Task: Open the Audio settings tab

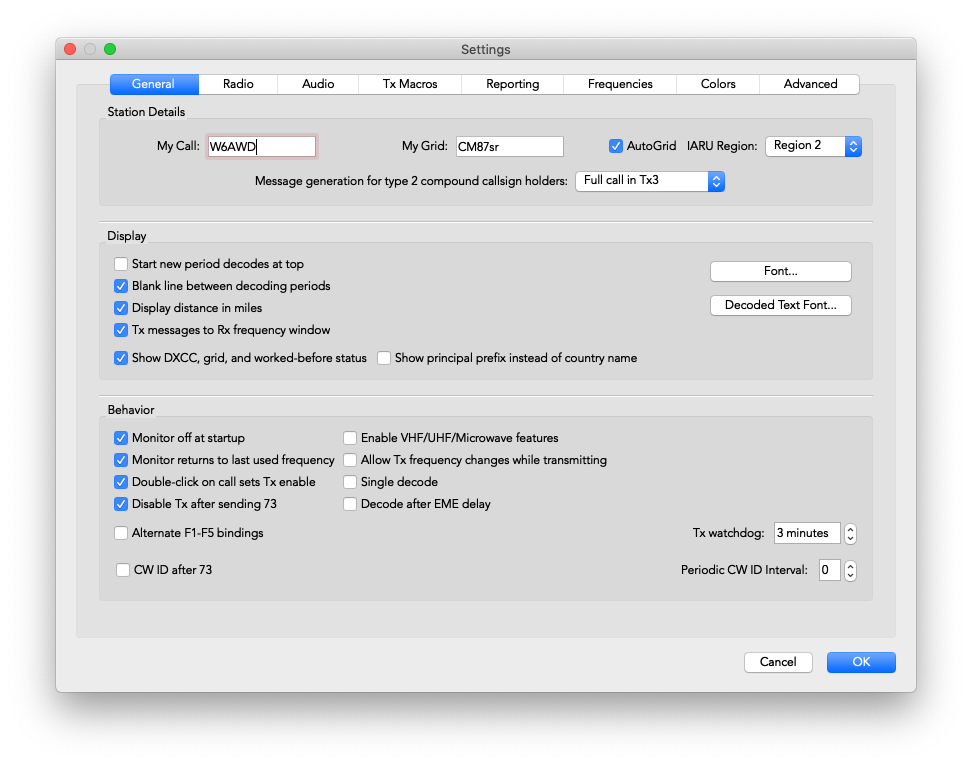Action: 318,84
